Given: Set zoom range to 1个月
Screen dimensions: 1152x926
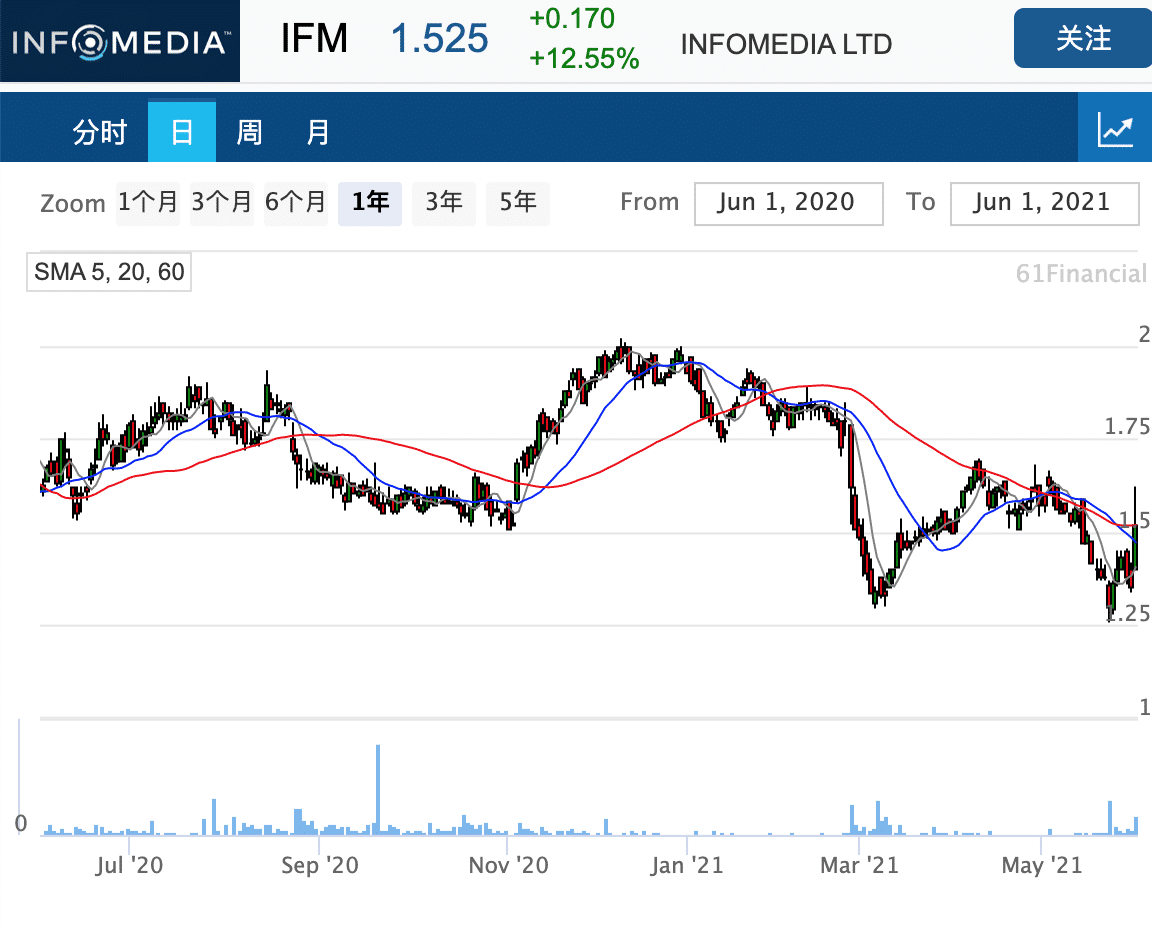Looking at the screenshot, I should (148, 202).
